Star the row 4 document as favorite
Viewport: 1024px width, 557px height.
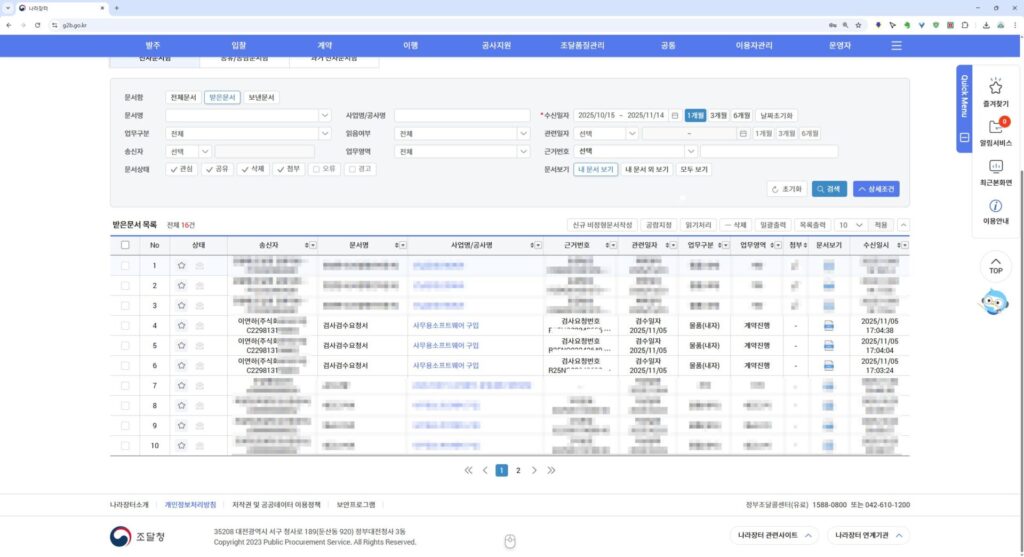(x=181, y=325)
